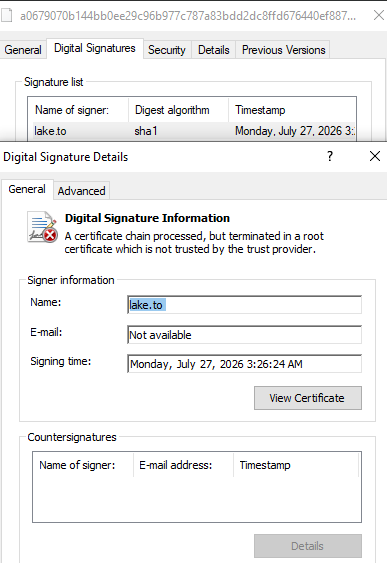The height and width of the screenshot is (563, 387).
Task: Click the Signing time field
Action: tap(244, 364)
